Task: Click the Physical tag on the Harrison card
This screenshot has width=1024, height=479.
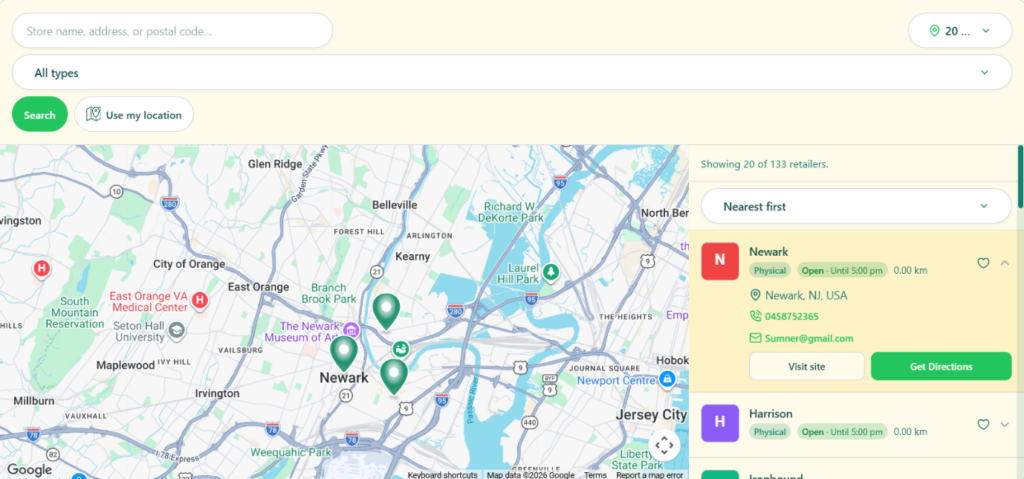Action: click(770, 431)
